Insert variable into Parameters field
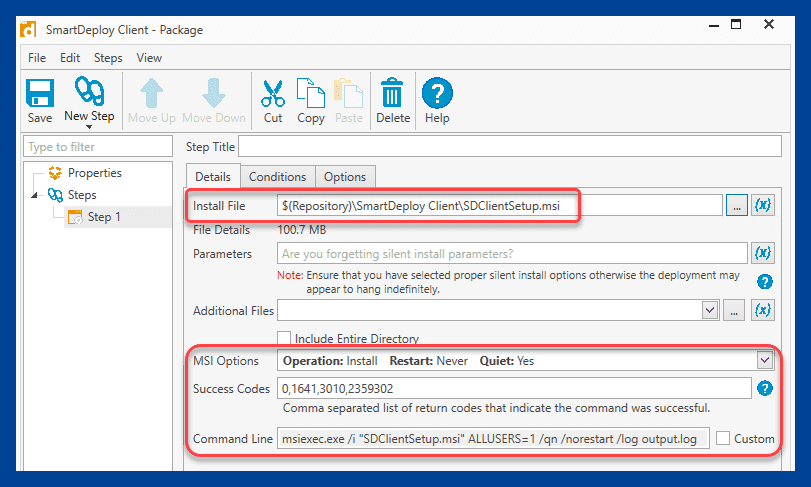This screenshot has height=487, width=811. coord(762,253)
